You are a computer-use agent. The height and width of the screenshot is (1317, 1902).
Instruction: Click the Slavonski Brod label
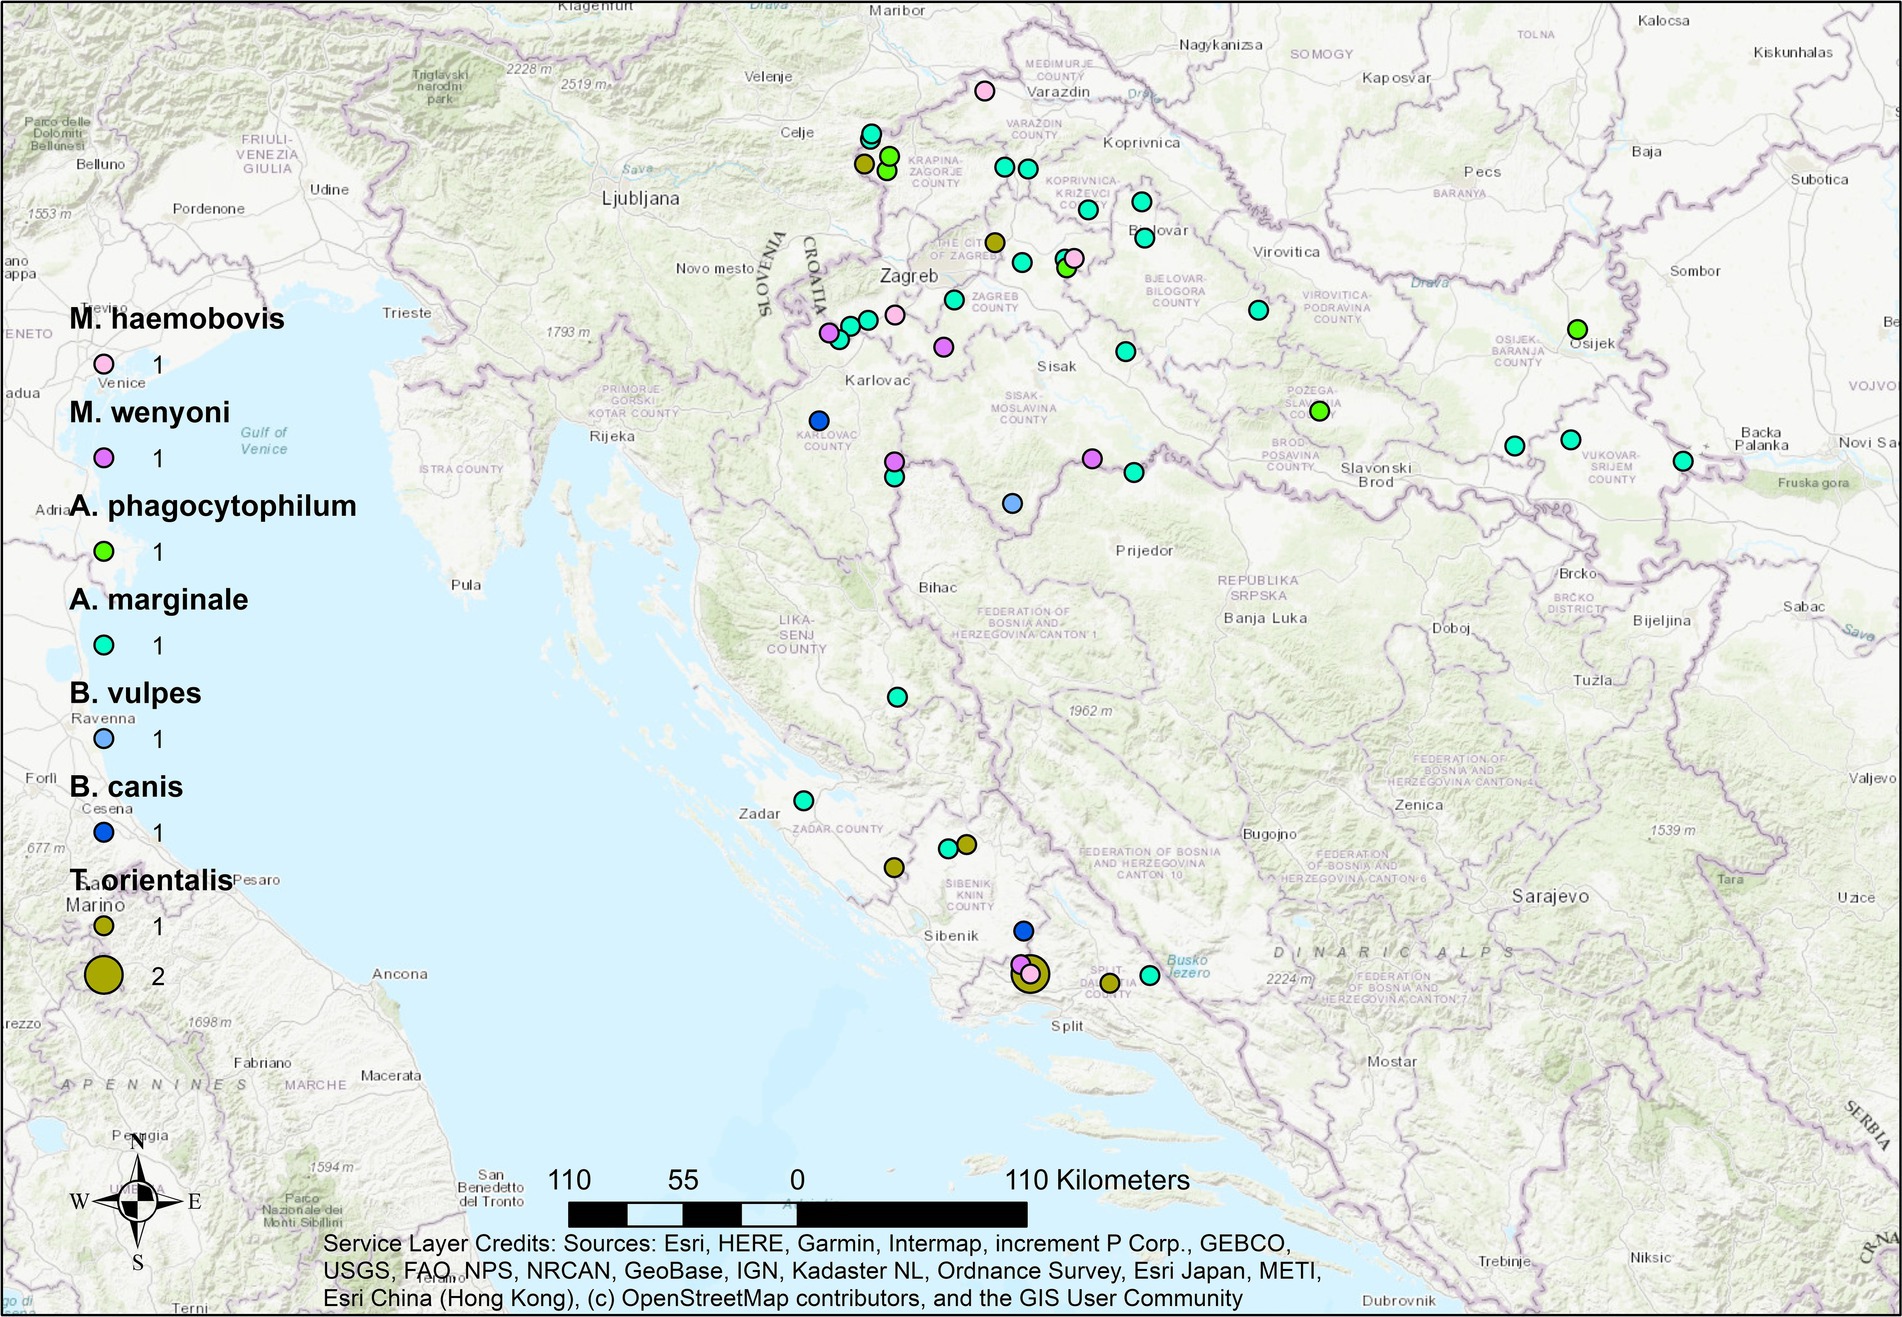[1376, 475]
